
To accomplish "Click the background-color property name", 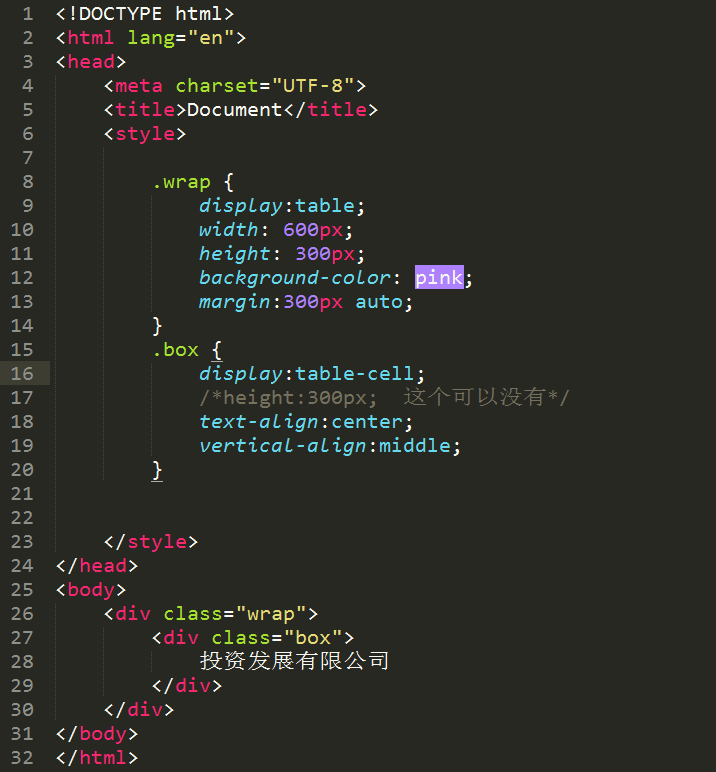I will tap(294, 278).
